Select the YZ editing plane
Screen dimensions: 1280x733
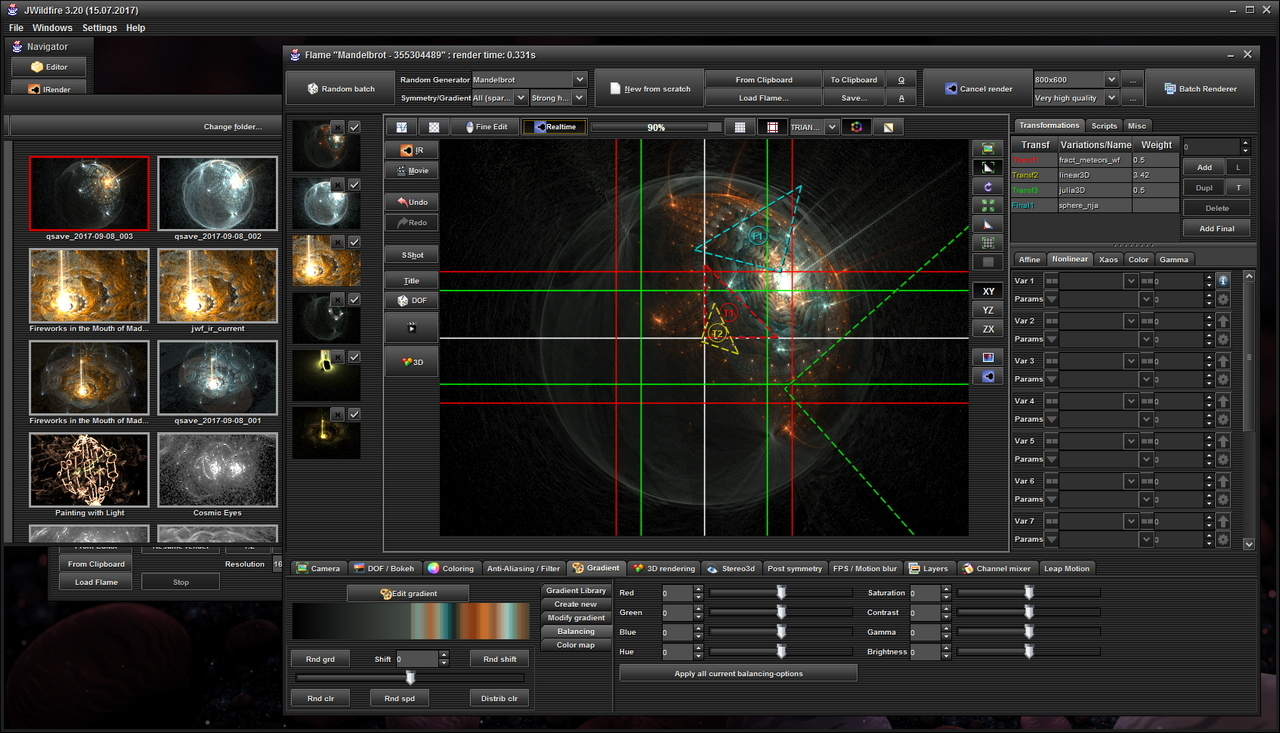[x=988, y=310]
